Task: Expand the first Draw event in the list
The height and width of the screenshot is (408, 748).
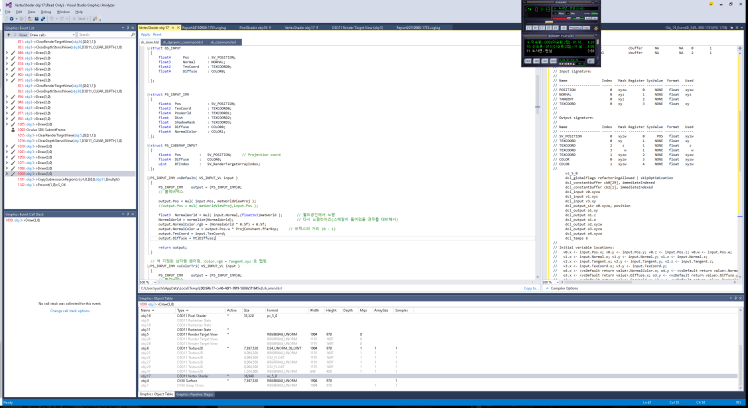Action: click(x=7, y=53)
